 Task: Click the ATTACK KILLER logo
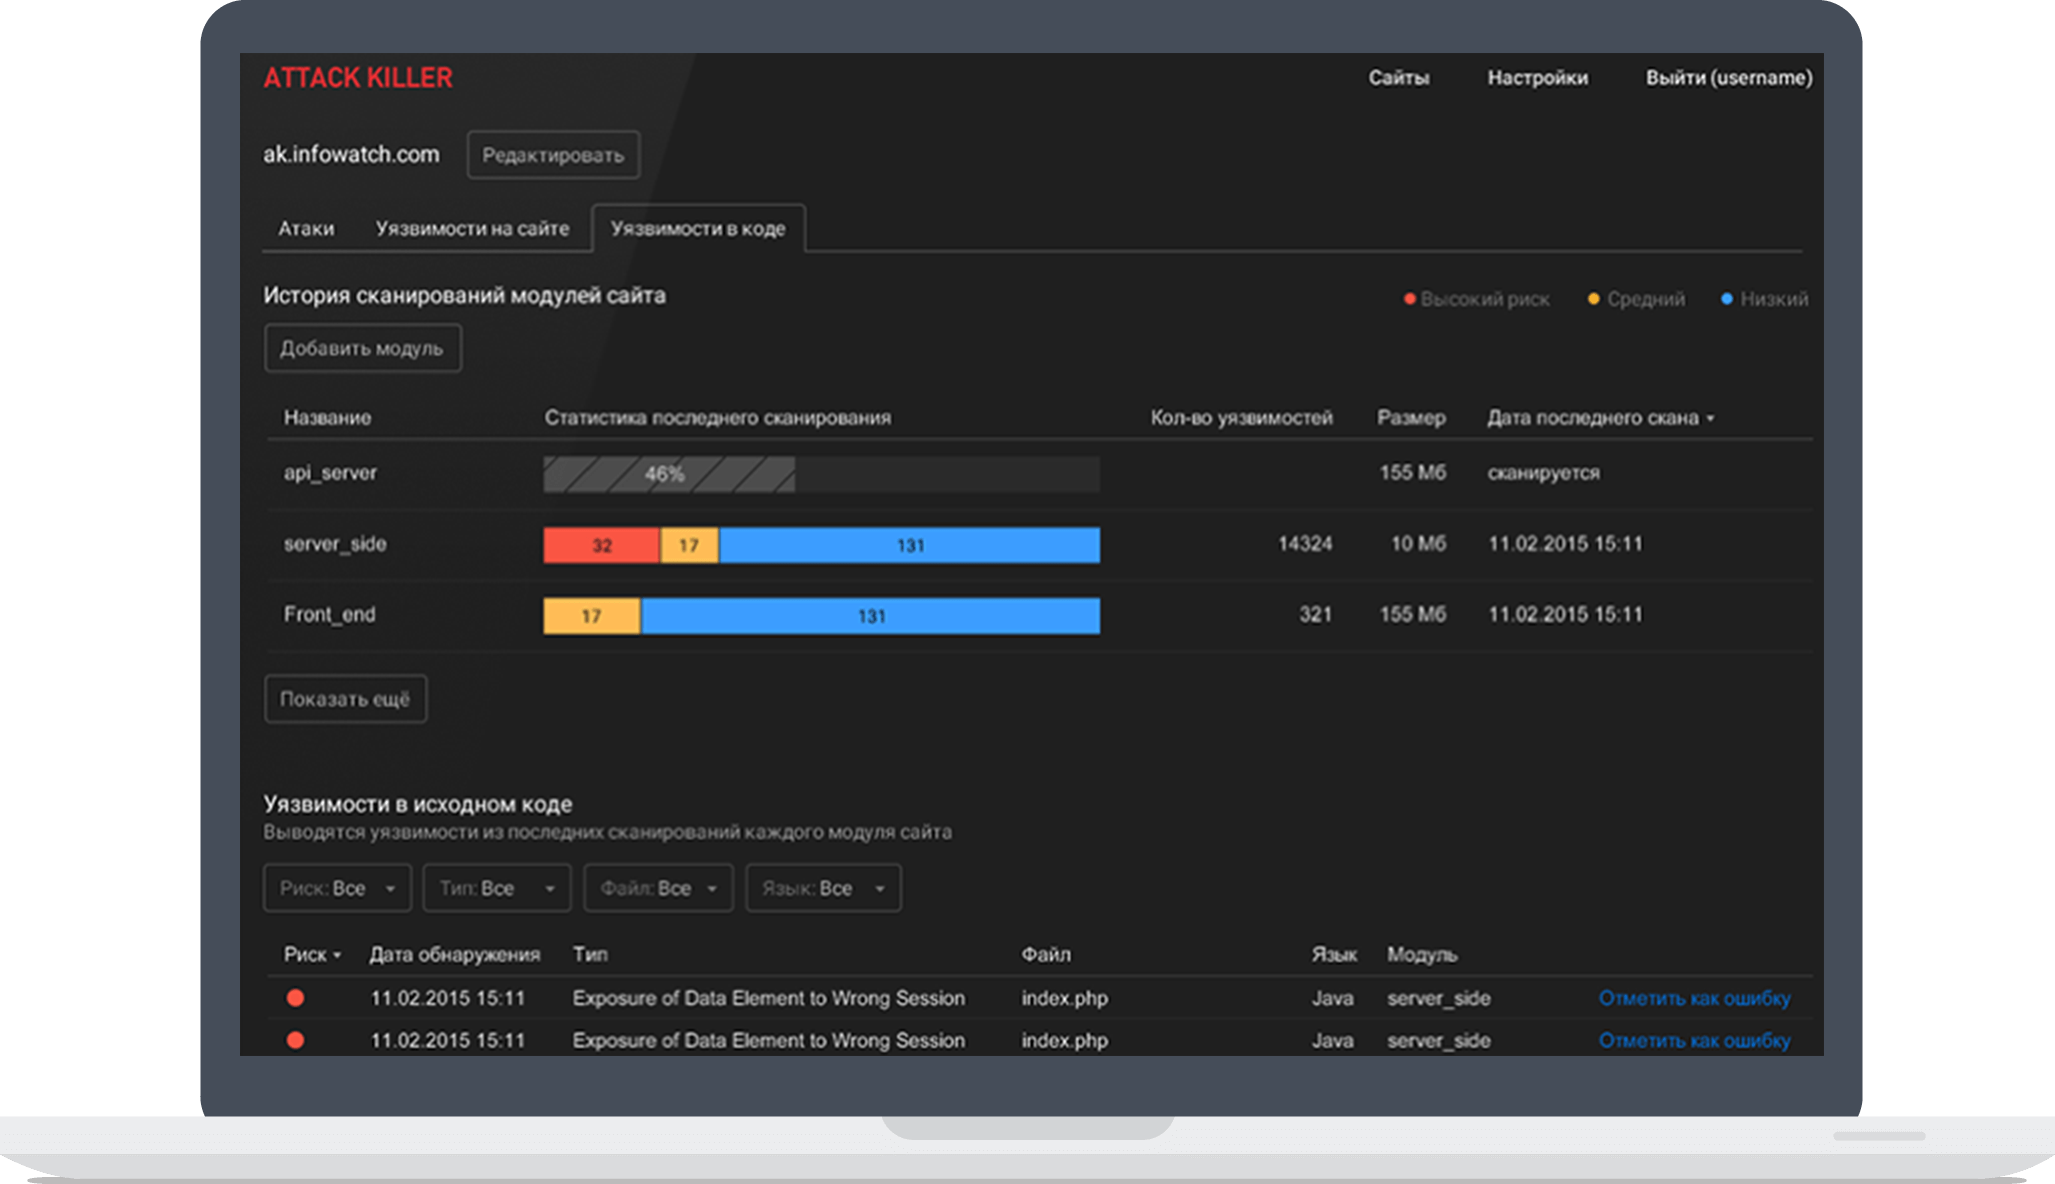point(358,78)
